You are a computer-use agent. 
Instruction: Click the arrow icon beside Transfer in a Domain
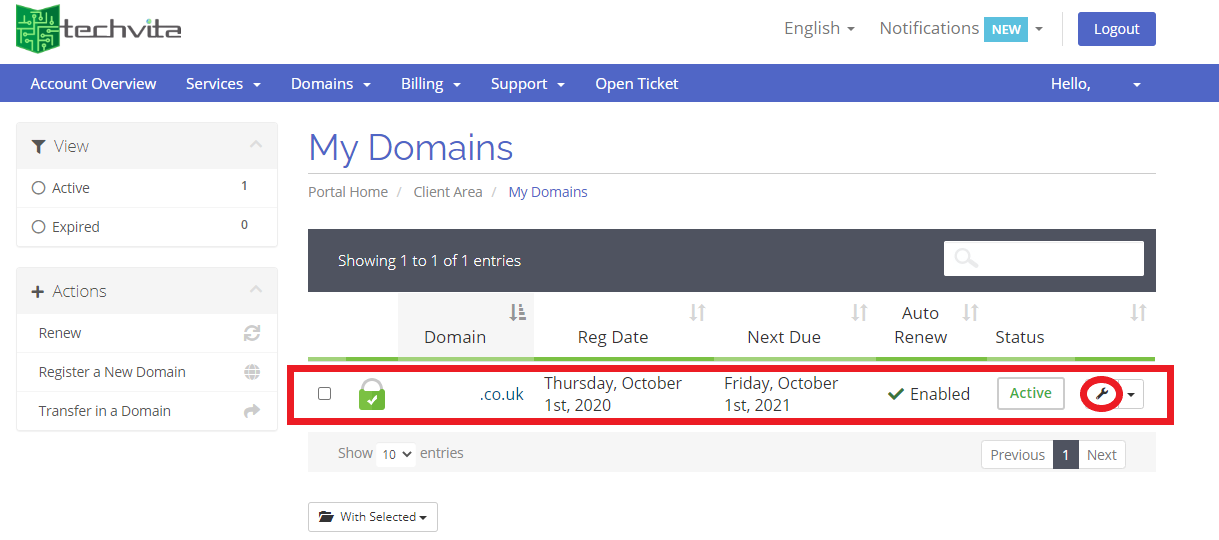point(252,411)
